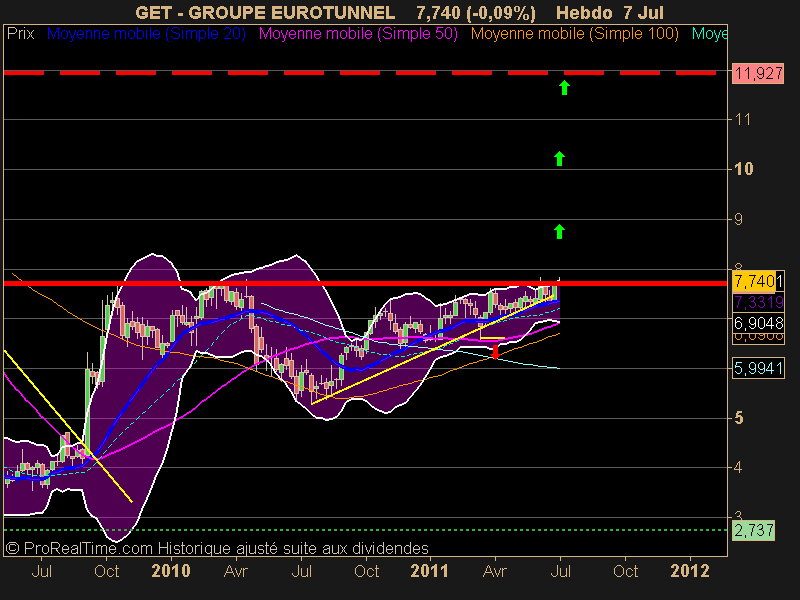The height and width of the screenshot is (600, 800).
Task: Click the 4 gridline label on the price axis
Action: (738, 467)
